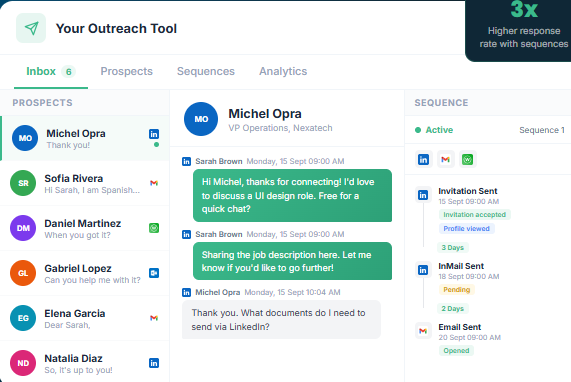Image resolution: width=571 pixels, height=382 pixels.
Task: Open Daniel Martinez conversation
Action: click(x=85, y=228)
